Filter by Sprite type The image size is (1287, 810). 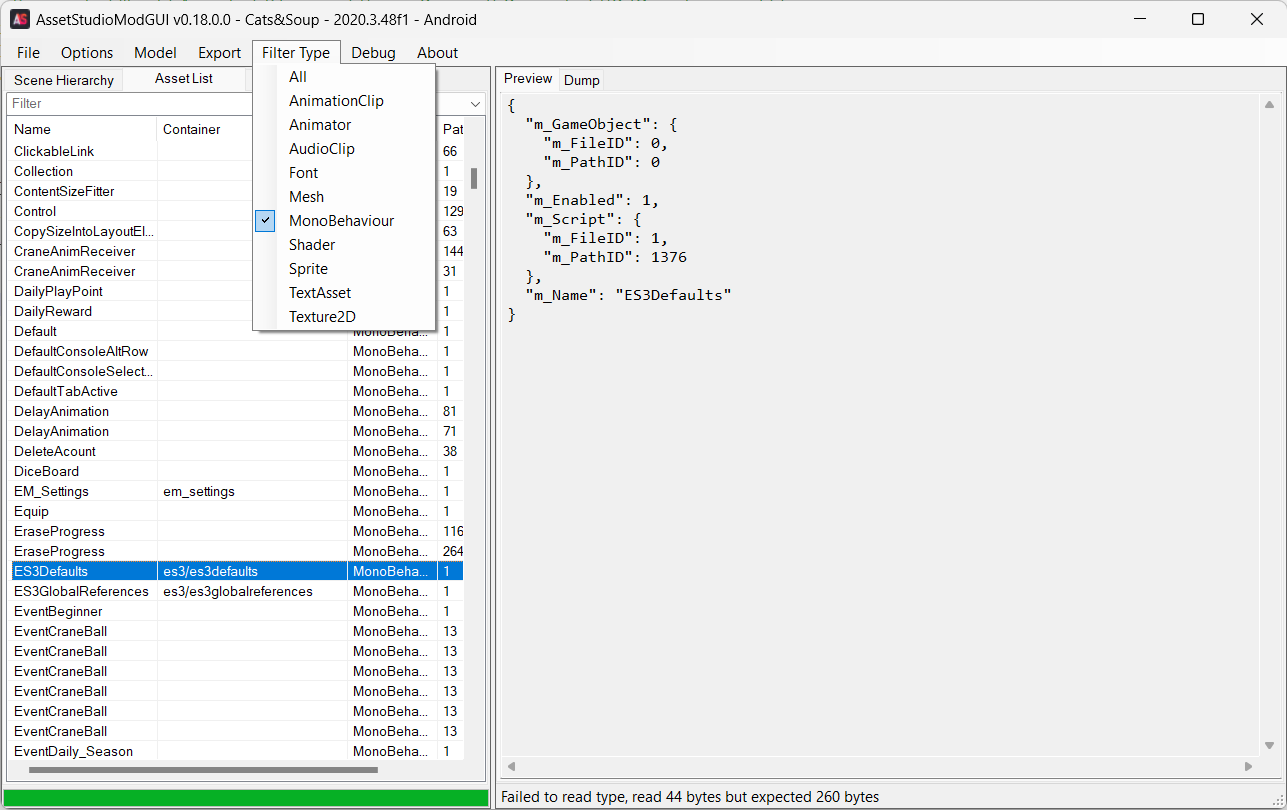[x=344, y=269]
